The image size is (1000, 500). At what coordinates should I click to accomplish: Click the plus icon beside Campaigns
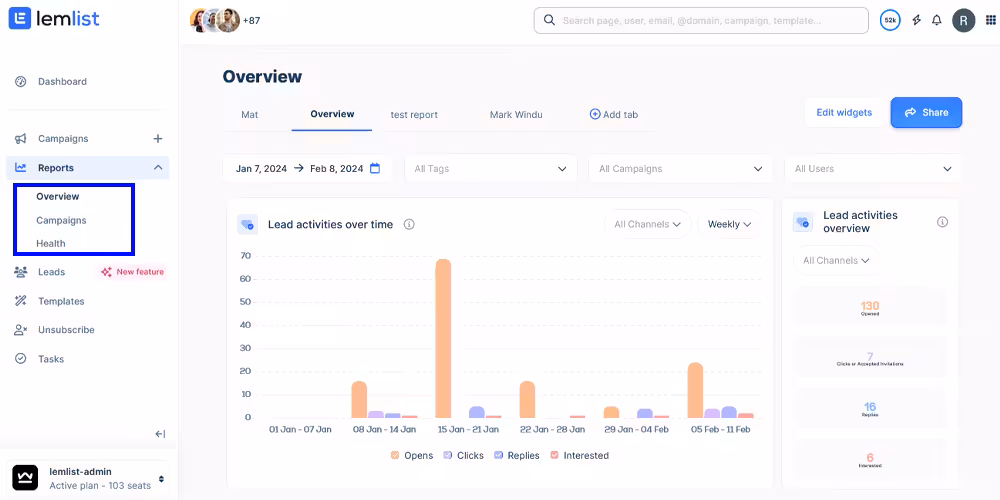pos(158,139)
